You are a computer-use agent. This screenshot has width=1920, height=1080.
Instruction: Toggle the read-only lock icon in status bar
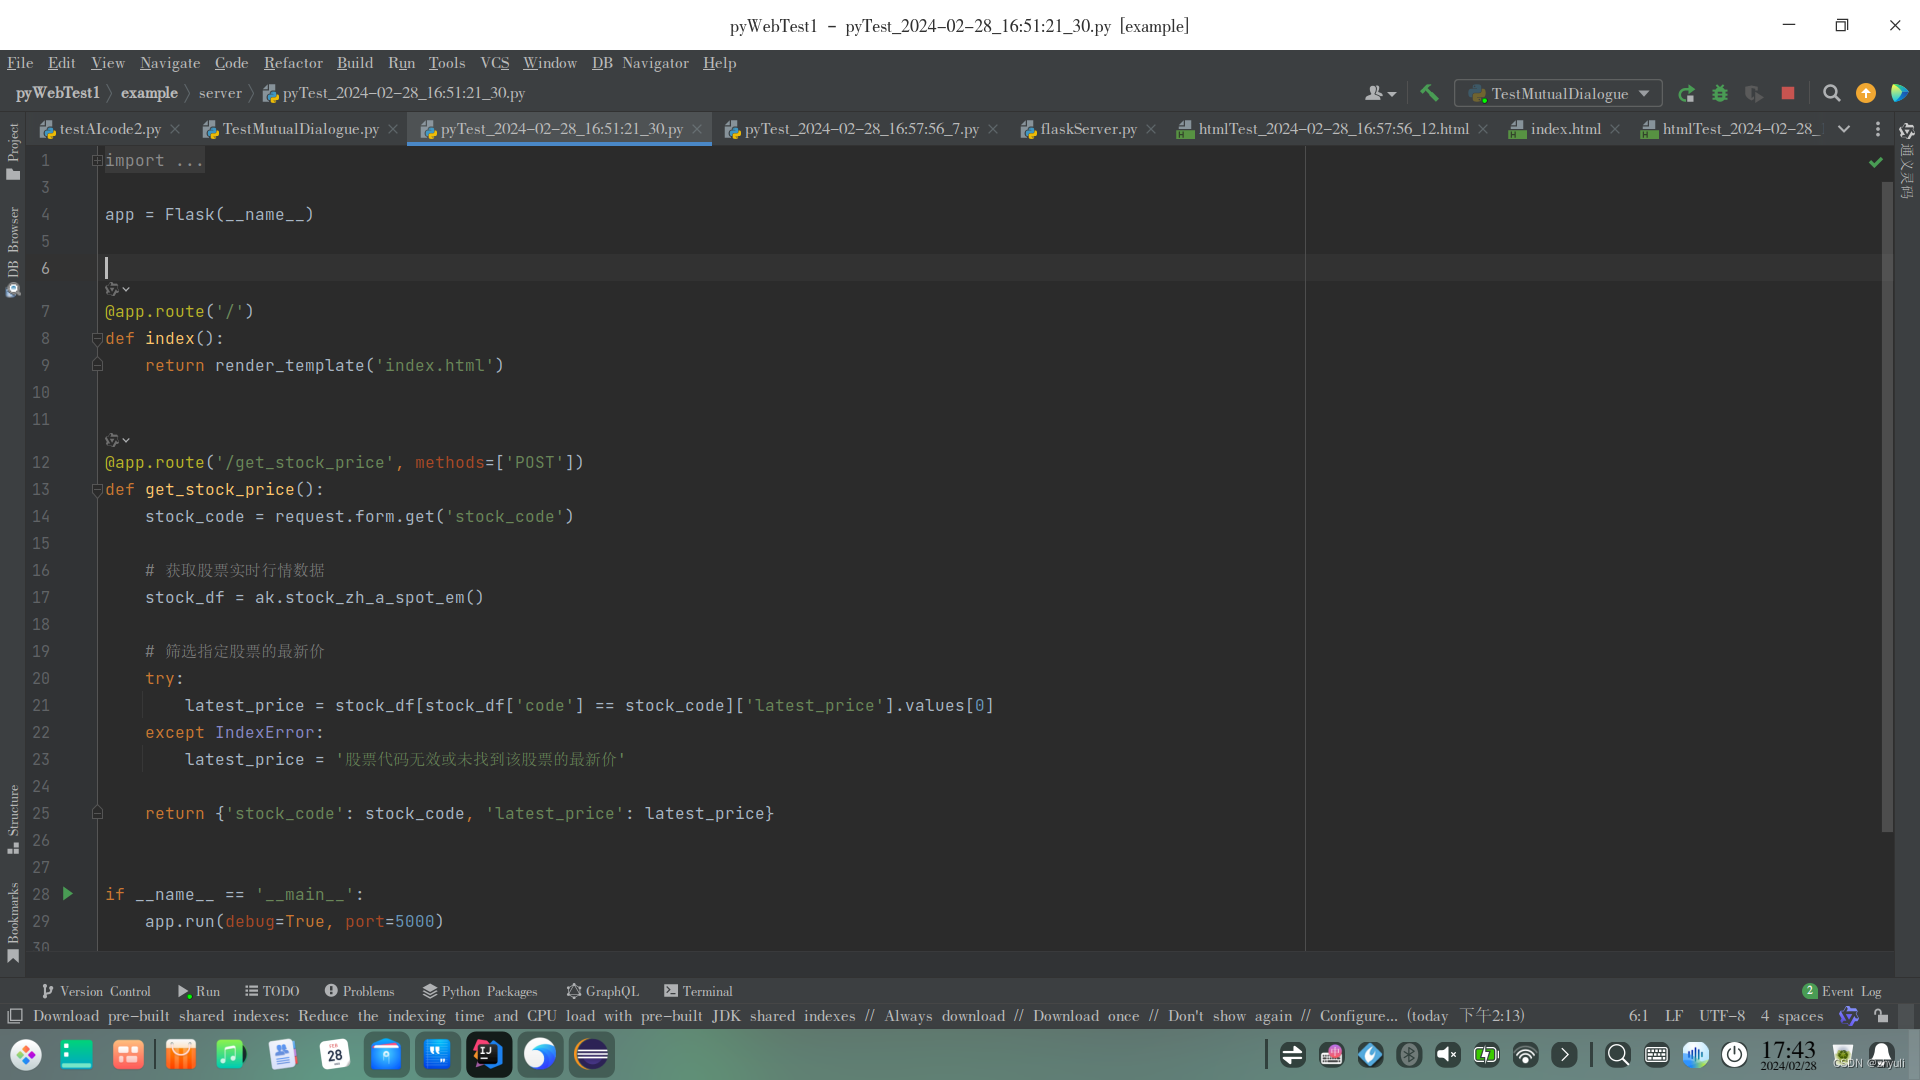1881,1016
